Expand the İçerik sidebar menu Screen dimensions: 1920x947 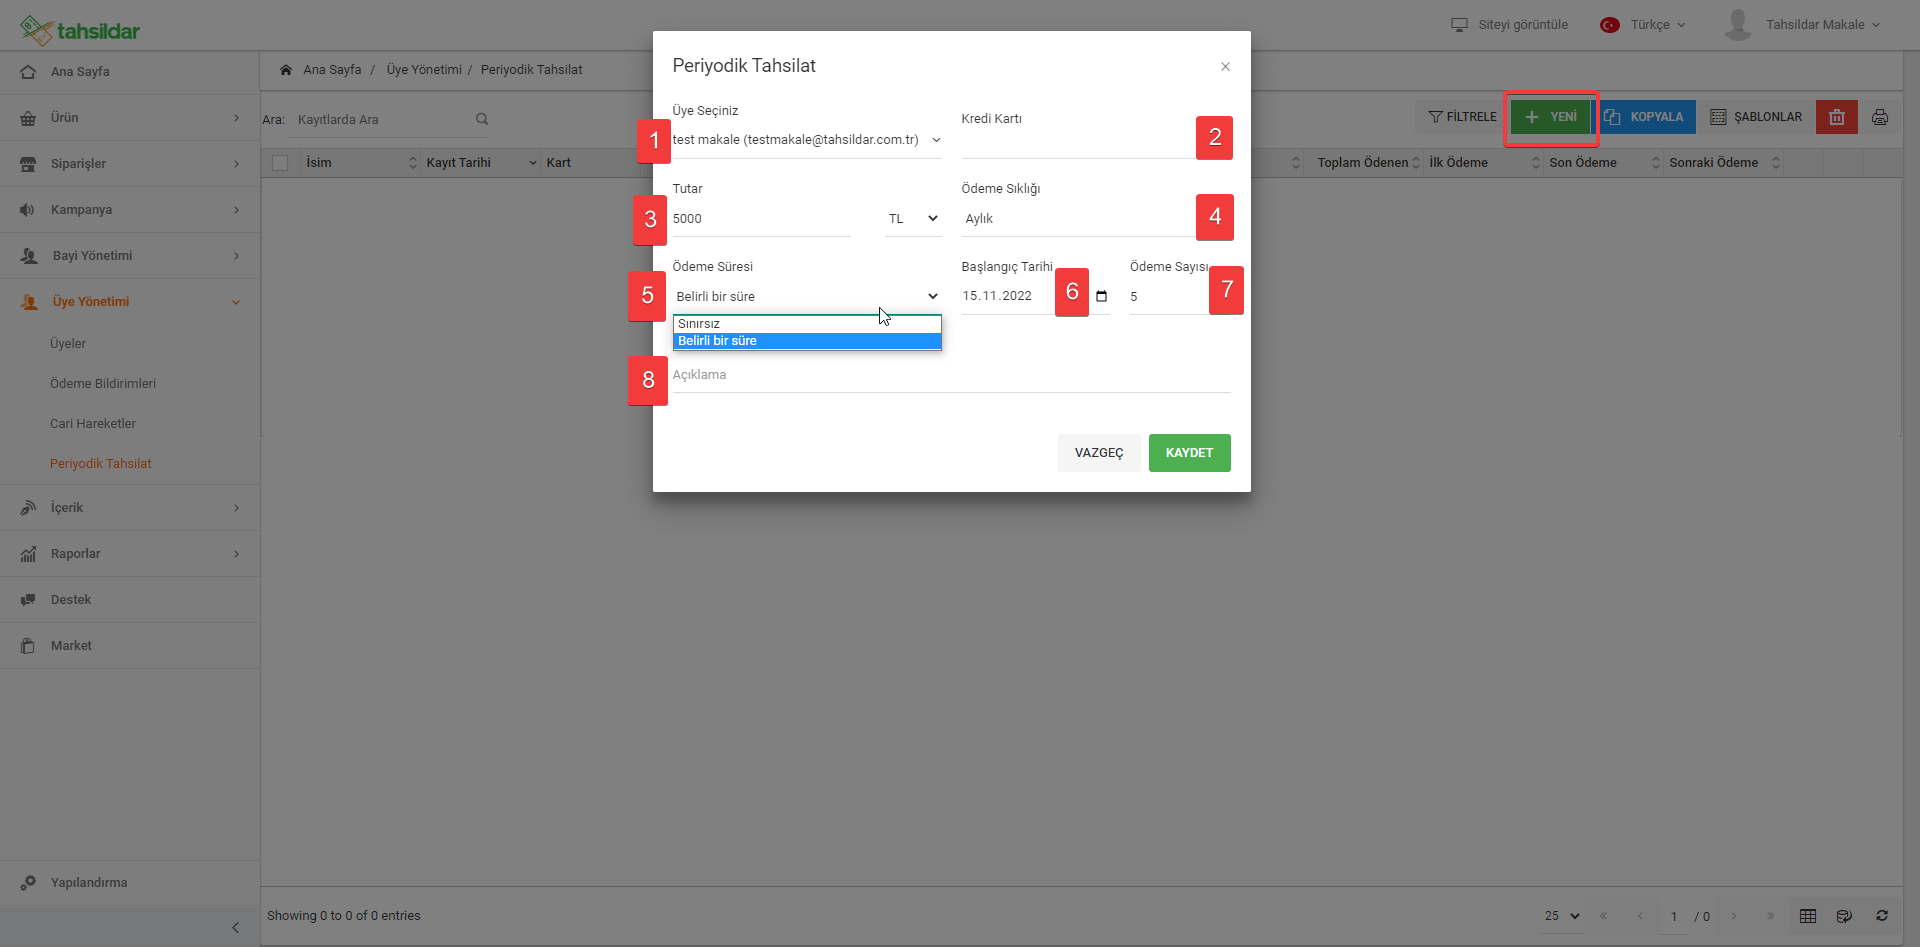point(130,508)
